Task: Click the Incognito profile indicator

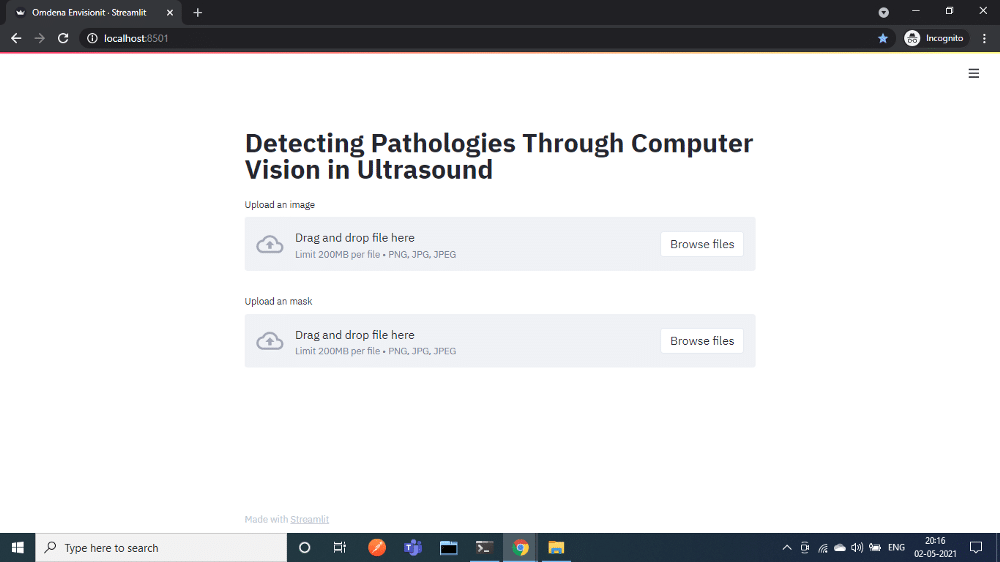Action: click(935, 38)
